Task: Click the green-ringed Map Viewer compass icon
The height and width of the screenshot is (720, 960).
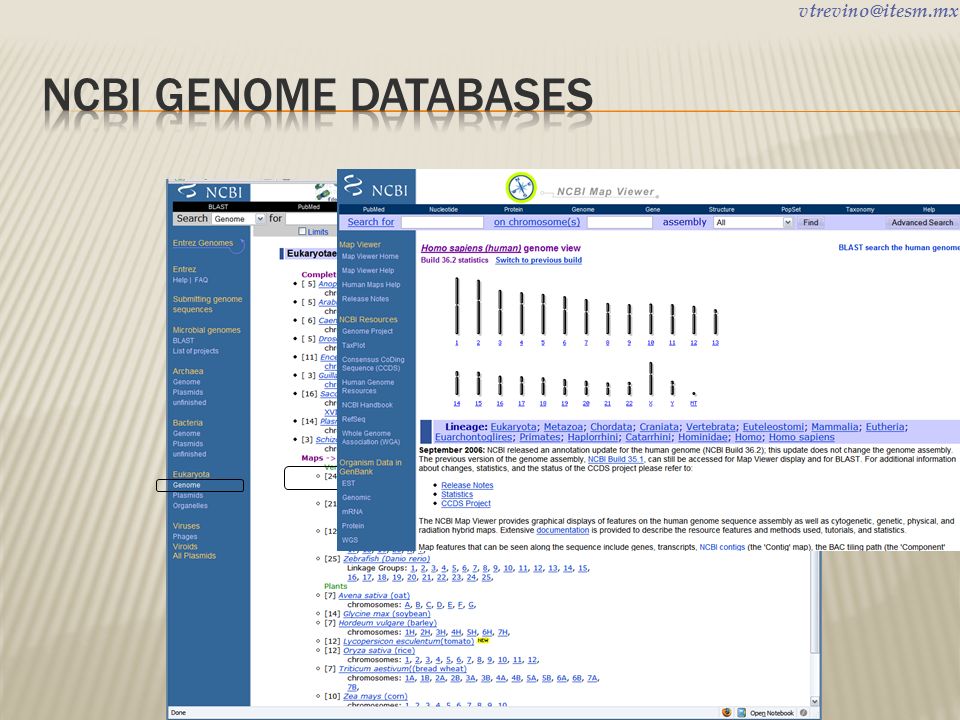Action: [521, 187]
